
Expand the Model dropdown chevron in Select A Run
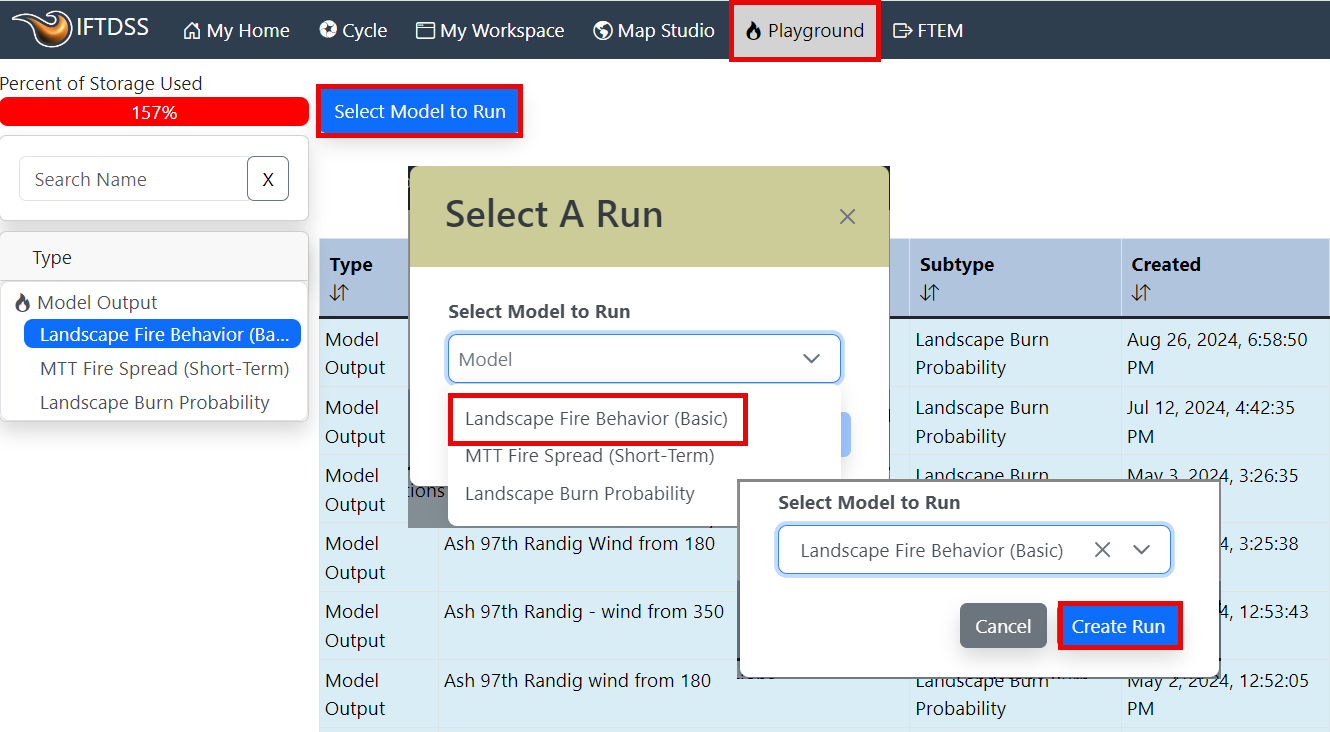click(812, 359)
